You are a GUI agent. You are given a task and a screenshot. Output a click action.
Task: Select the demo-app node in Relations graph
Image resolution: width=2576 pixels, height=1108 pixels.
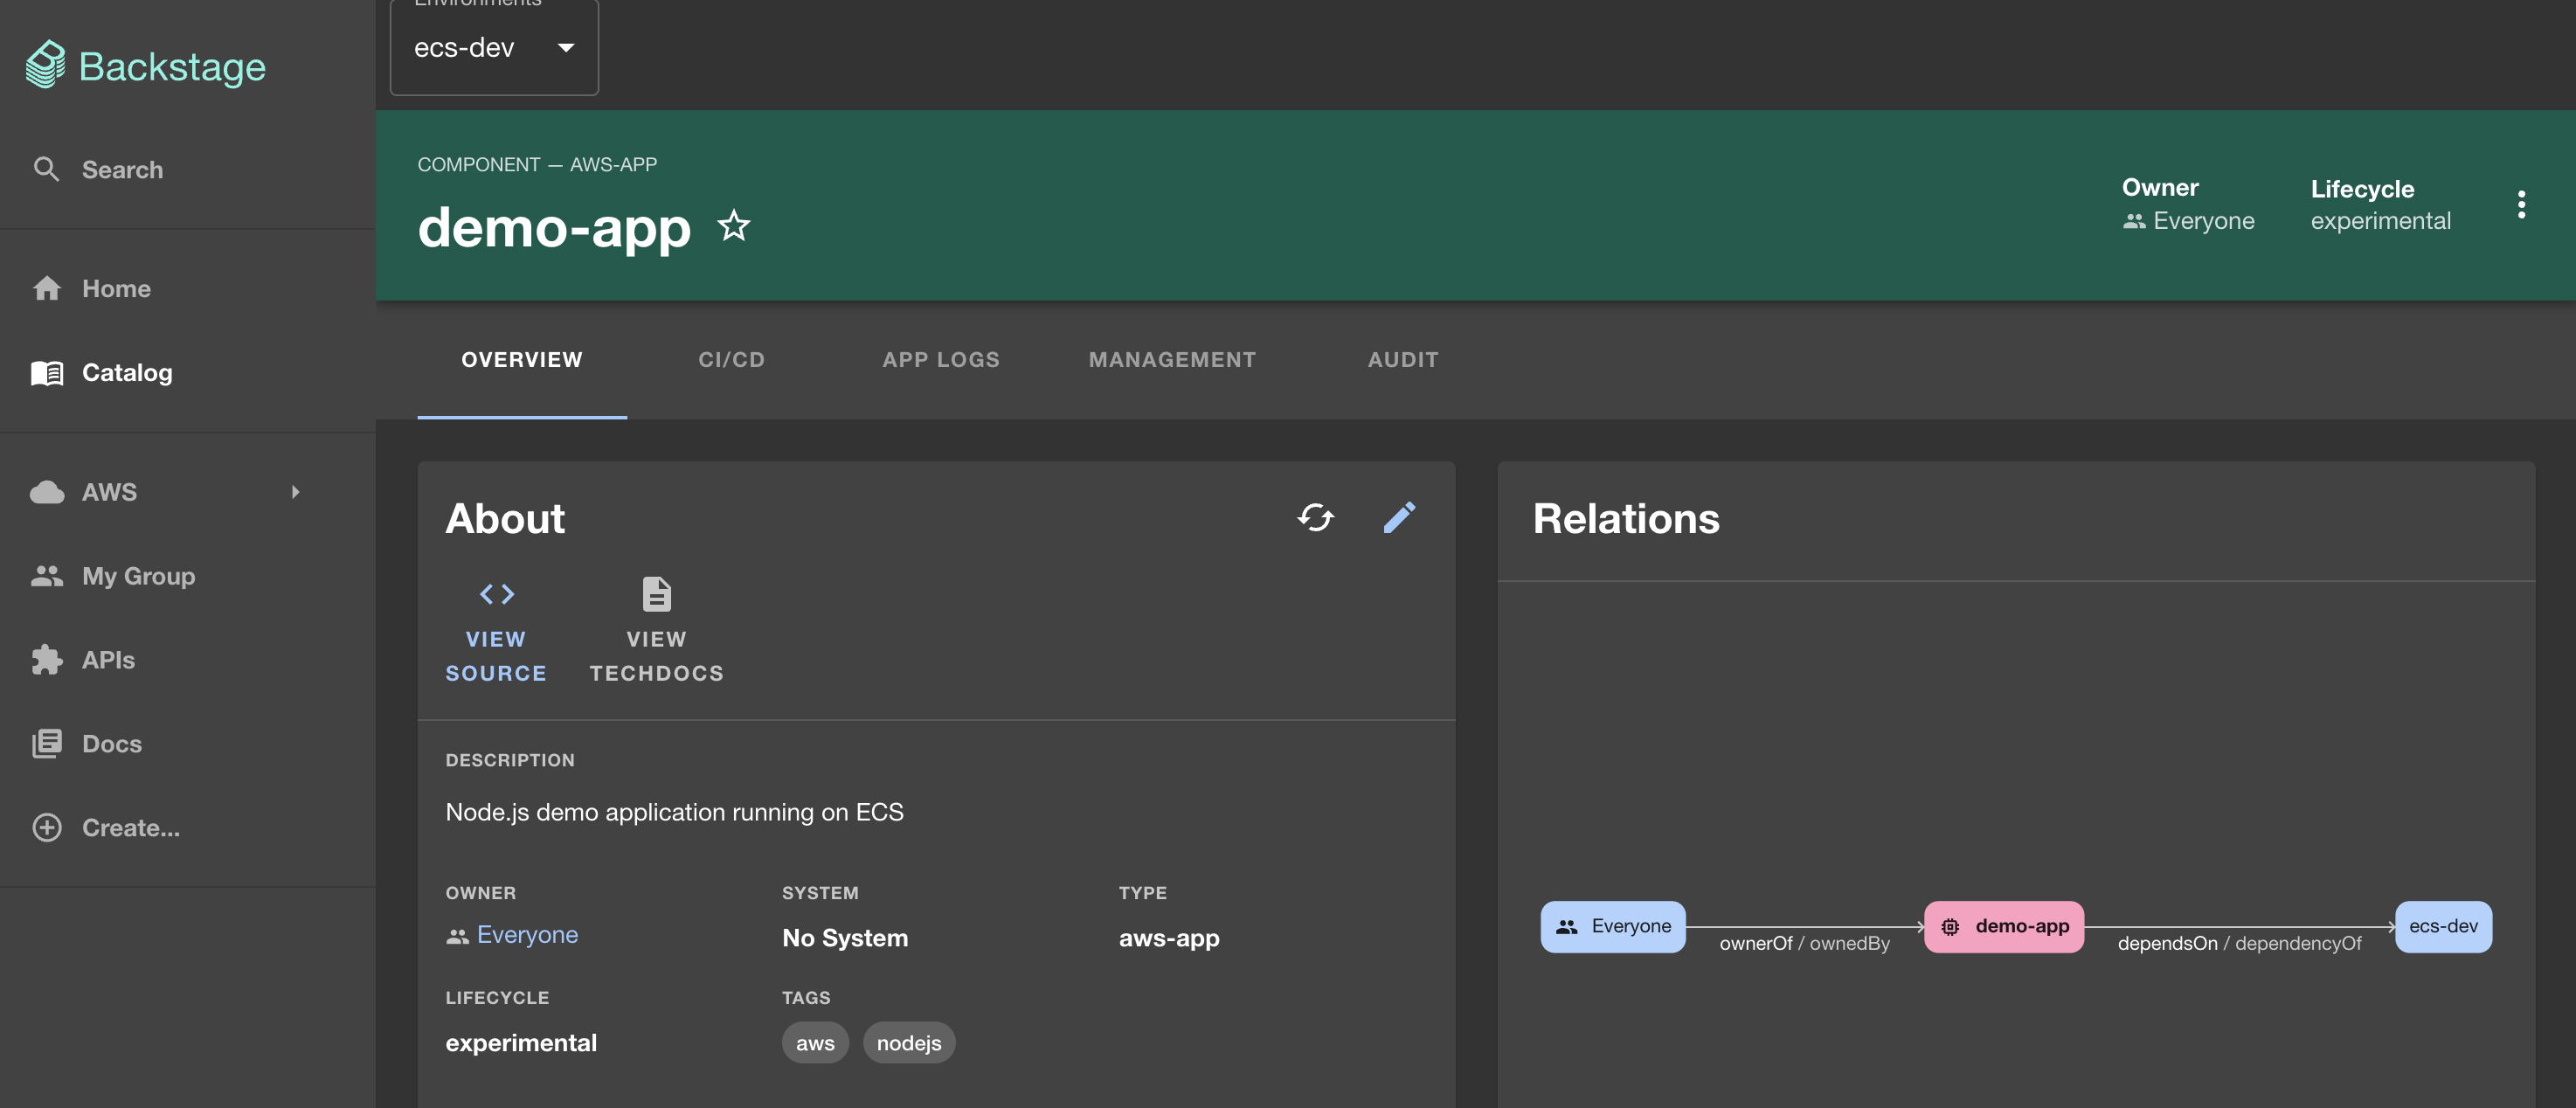[2004, 926]
